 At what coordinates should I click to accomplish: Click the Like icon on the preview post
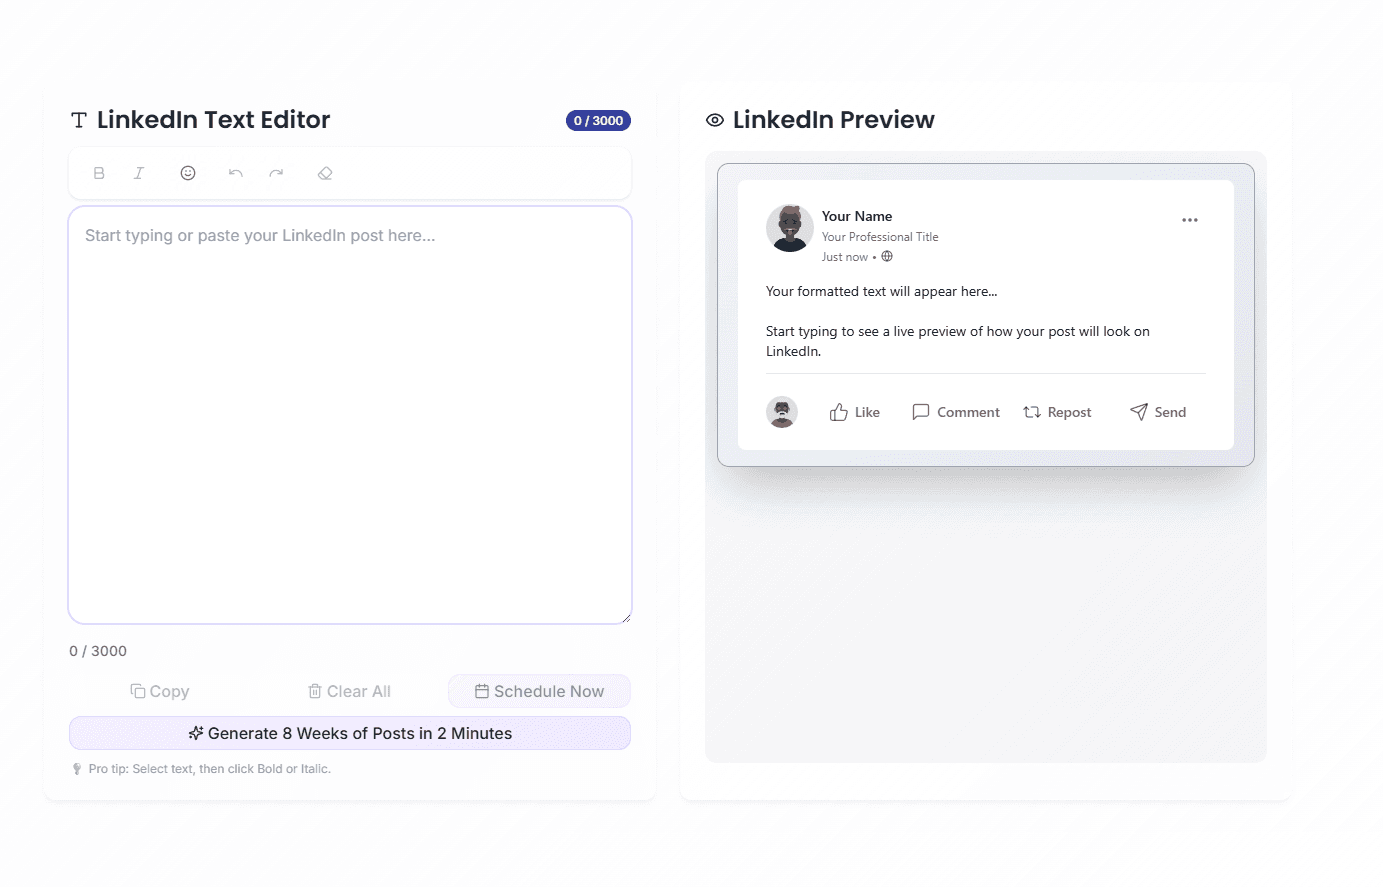tap(839, 411)
